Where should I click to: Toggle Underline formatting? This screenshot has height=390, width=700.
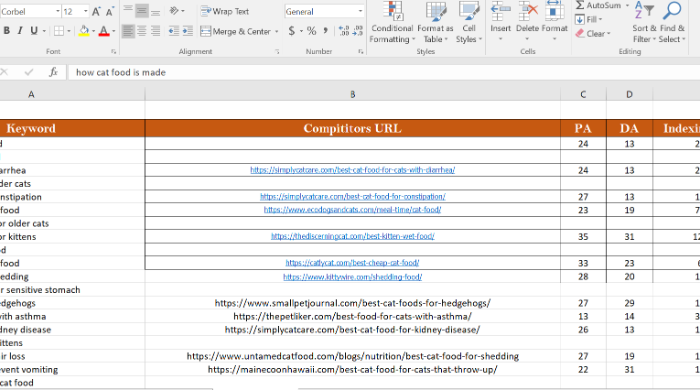click(34, 31)
